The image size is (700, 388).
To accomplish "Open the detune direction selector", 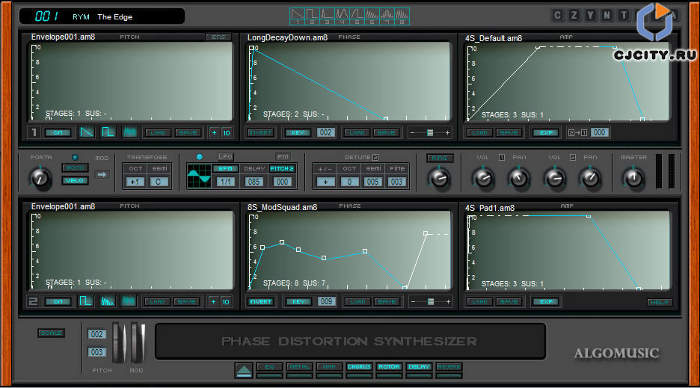I will click(x=325, y=182).
